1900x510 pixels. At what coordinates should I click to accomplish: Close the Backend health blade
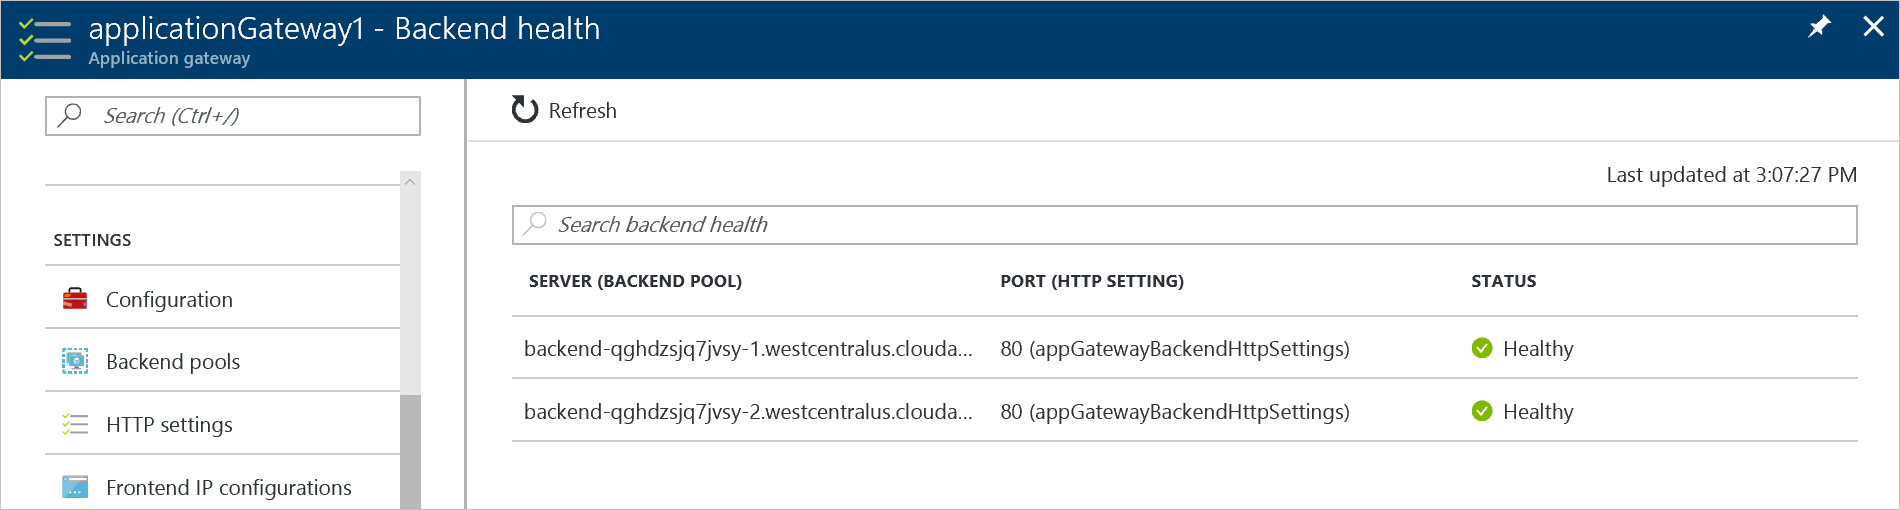(1873, 27)
